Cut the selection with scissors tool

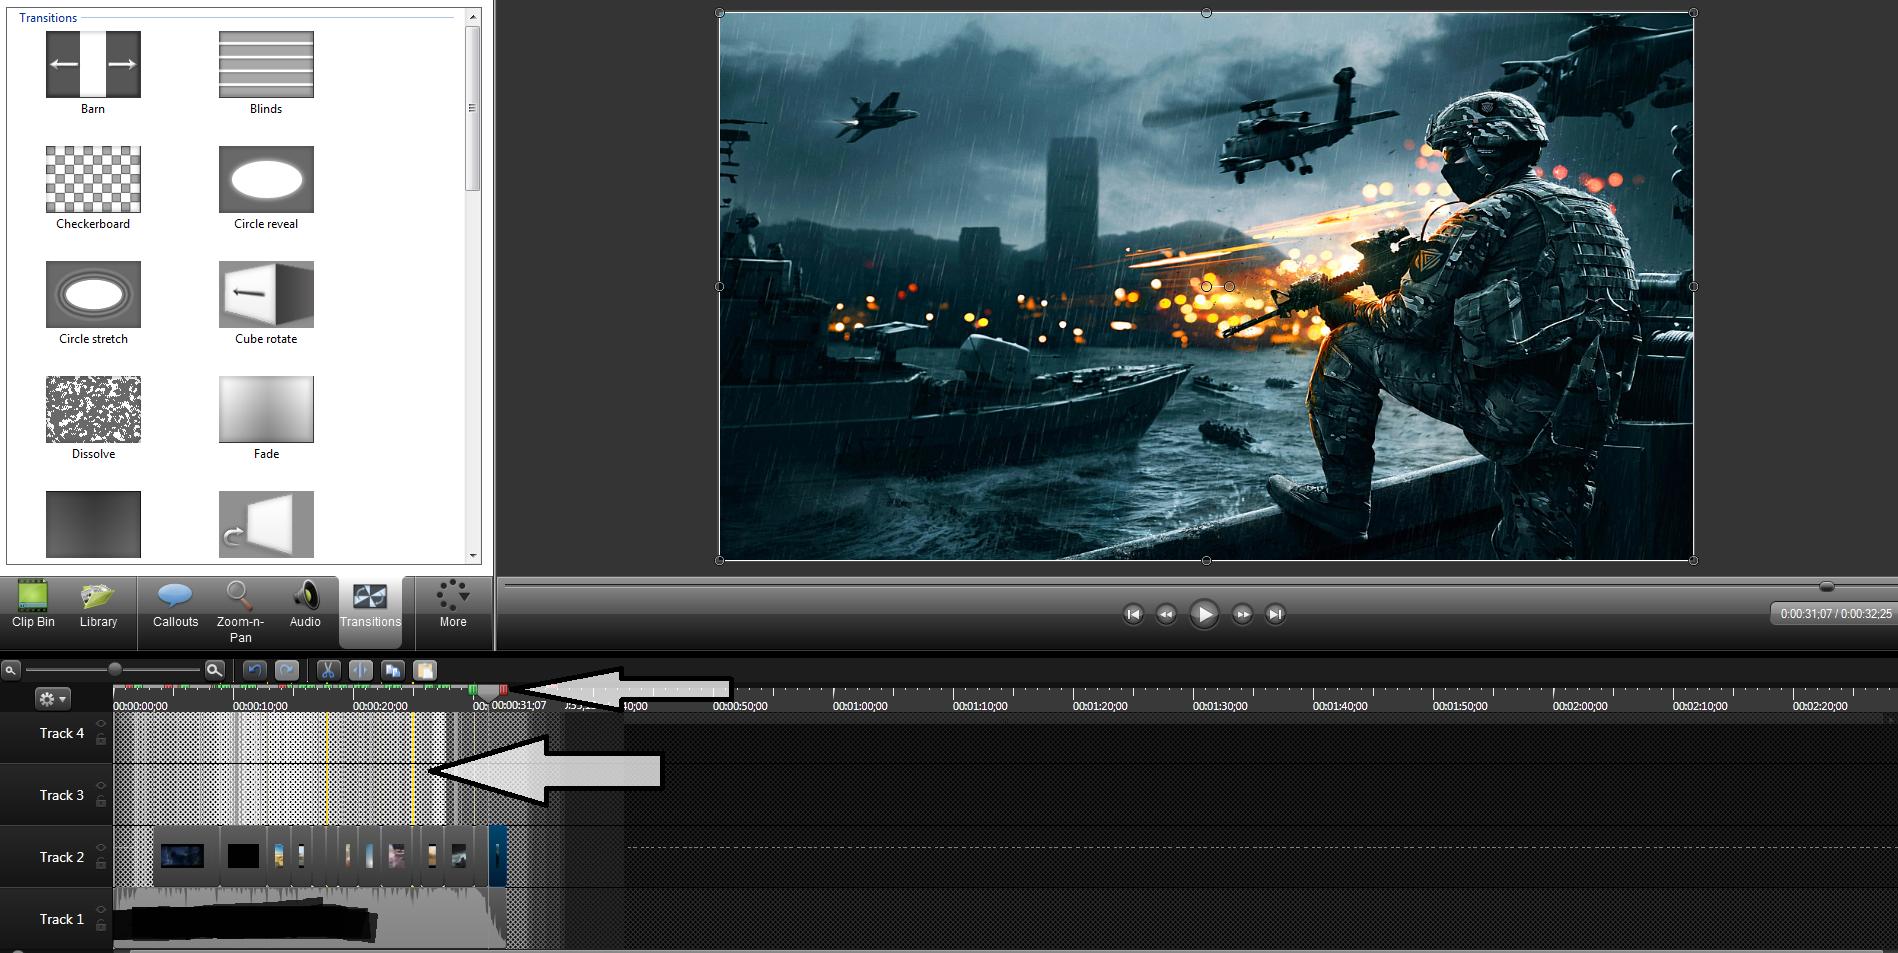click(x=328, y=670)
